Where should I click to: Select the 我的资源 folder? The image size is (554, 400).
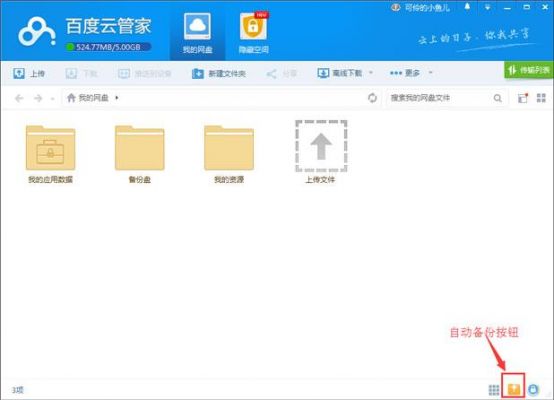pos(229,154)
